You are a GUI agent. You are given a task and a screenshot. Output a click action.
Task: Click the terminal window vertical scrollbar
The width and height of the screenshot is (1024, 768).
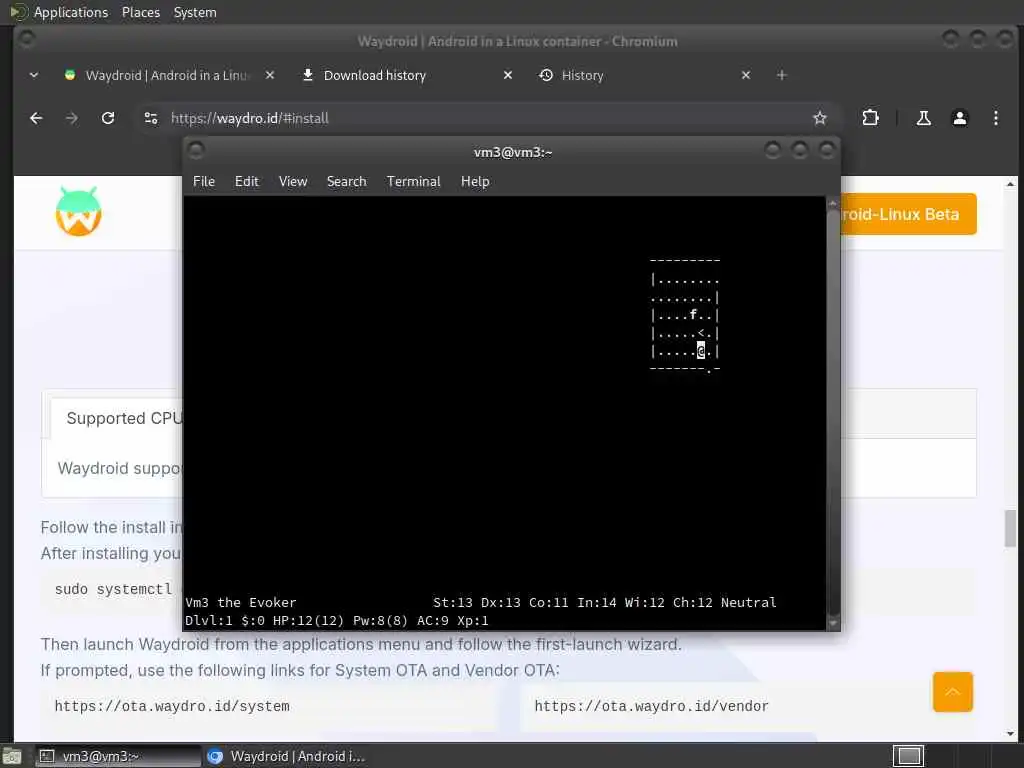[833, 413]
